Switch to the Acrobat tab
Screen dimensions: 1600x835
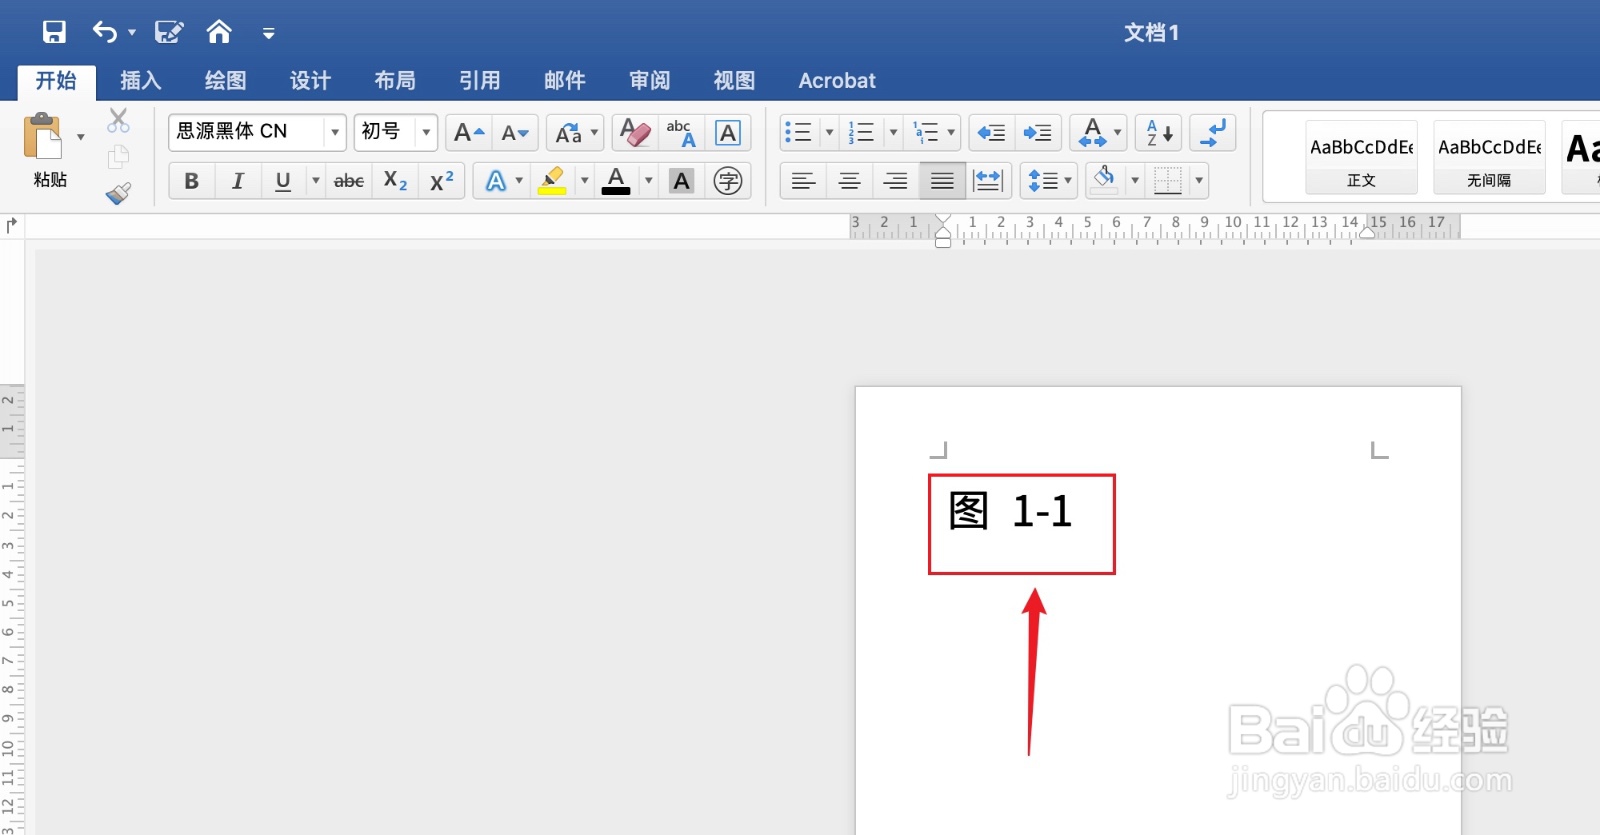pos(837,80)
